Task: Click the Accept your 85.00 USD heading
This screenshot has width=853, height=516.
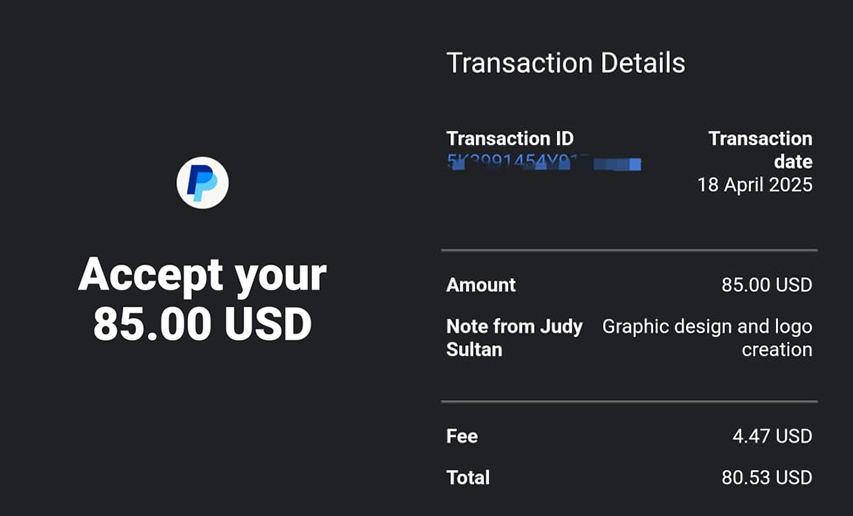Action: [202, 299]
